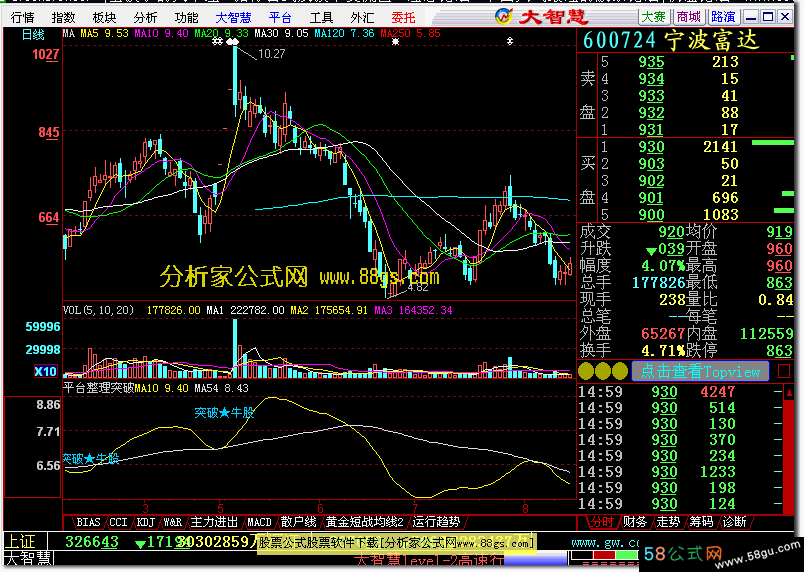Image resolution: width=804 pixels, height=572 pixels.
Task: Click buy level 5 price 900
Action: click(651, 215)
